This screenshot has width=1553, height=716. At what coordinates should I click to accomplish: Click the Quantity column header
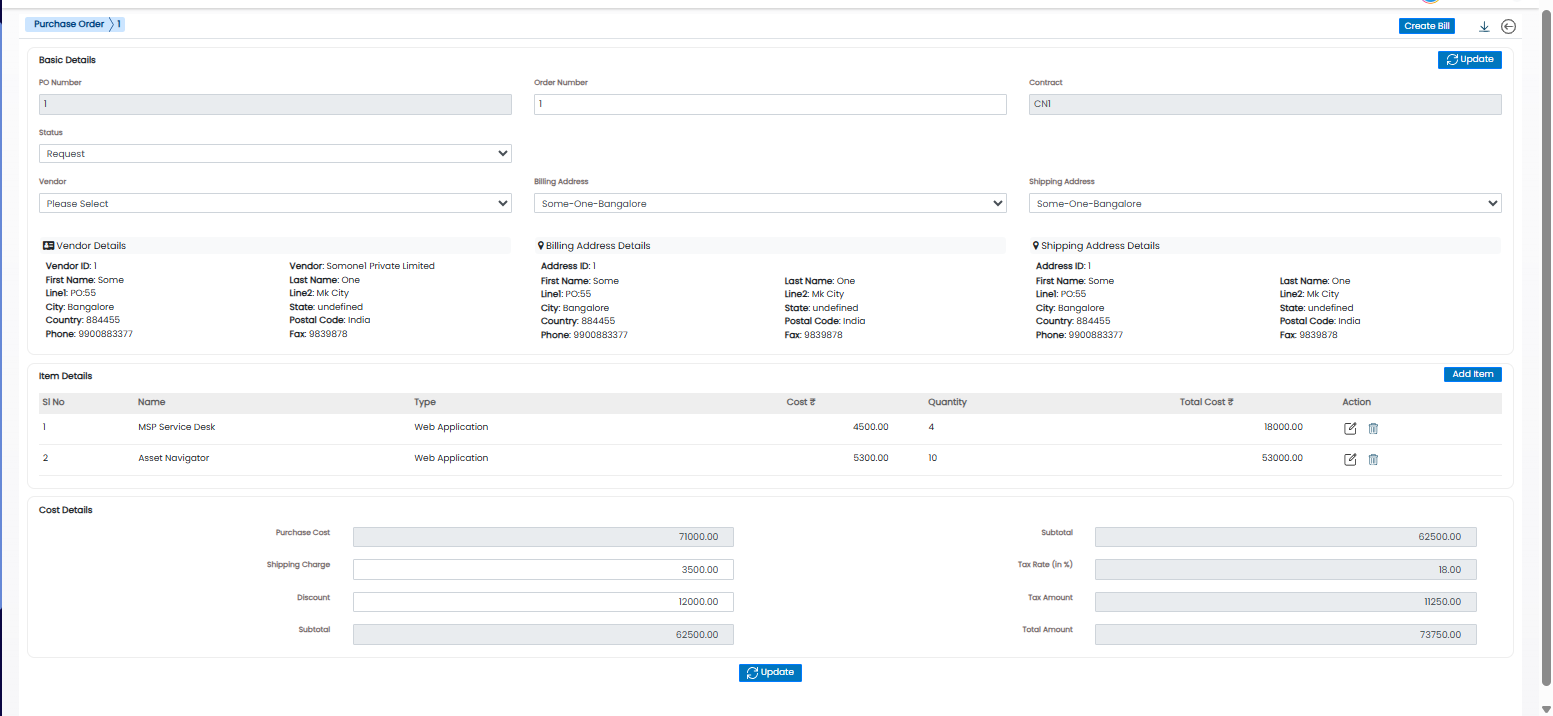(947, 402)
